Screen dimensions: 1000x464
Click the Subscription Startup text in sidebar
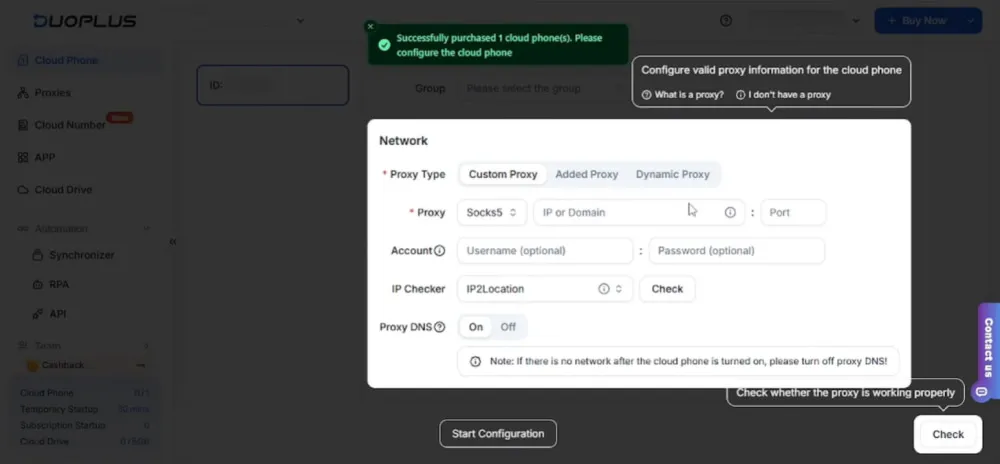pos(62,425)
